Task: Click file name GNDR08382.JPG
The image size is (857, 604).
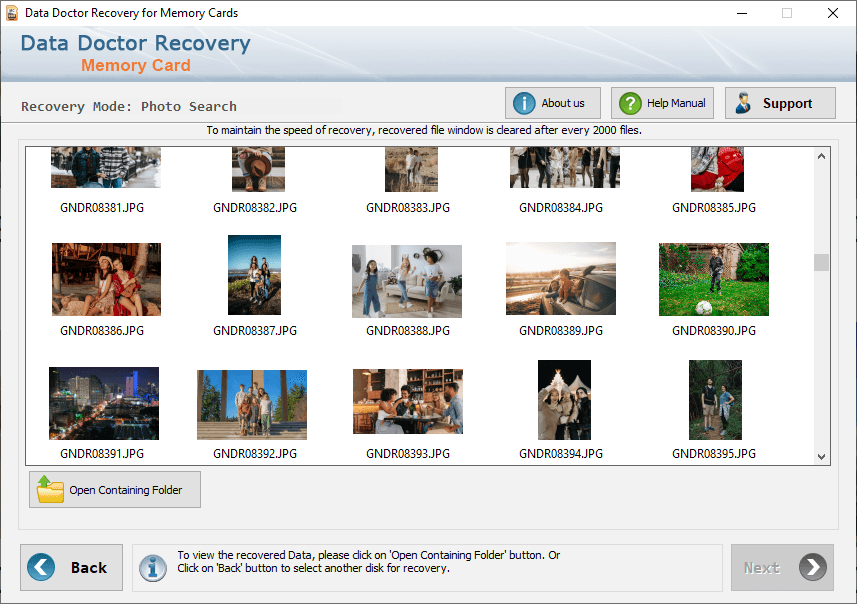Action: [x=255, y=208]
